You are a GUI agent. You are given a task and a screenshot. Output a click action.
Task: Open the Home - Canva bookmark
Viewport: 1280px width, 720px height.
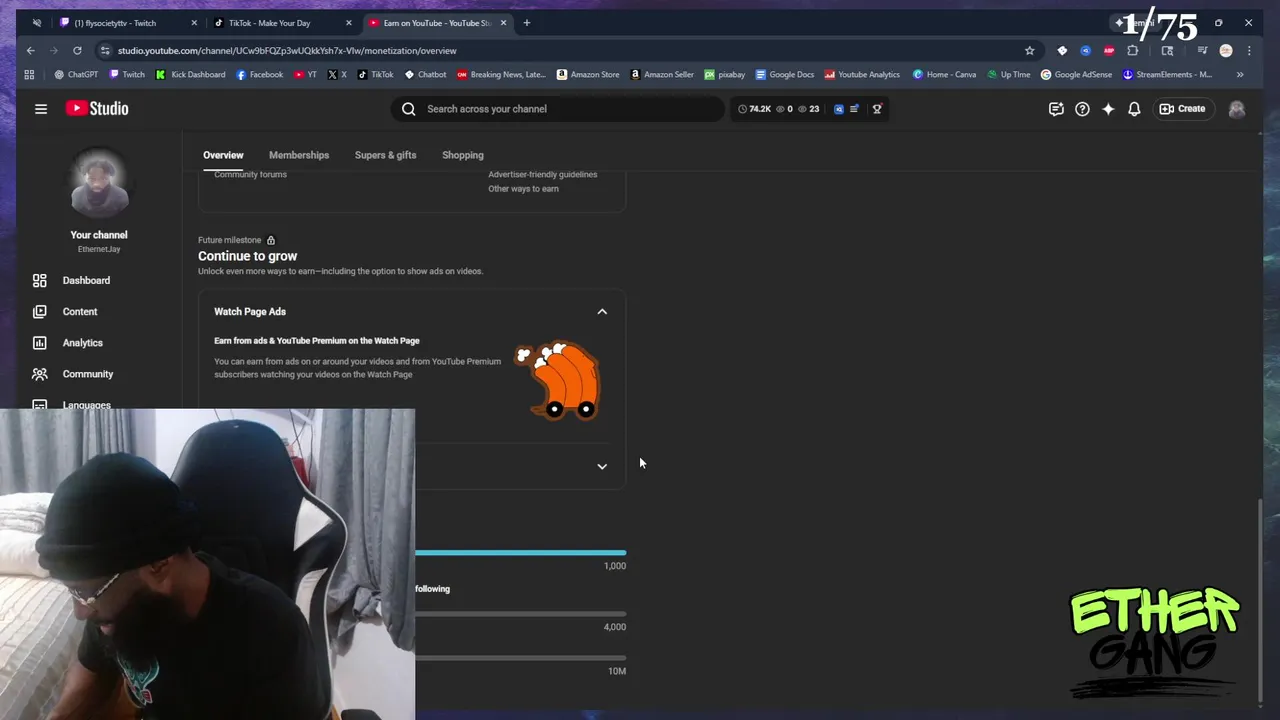click(x=944, y=74)
